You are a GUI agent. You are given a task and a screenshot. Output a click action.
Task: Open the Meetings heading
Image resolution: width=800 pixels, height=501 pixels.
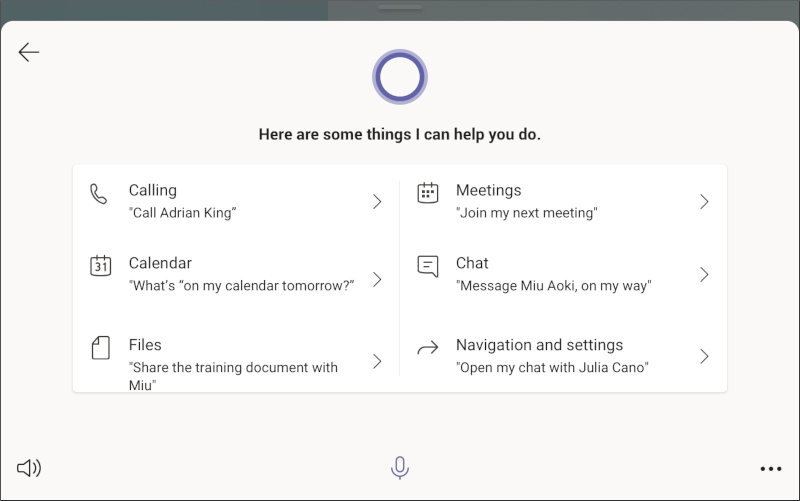pos(488,190)
